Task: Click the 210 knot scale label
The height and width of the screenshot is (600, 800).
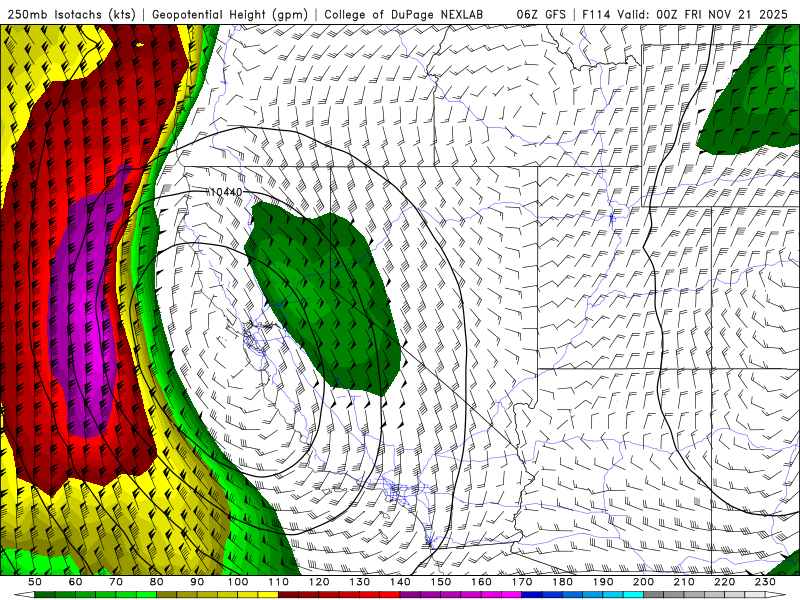Action: (x=684, y=582)
